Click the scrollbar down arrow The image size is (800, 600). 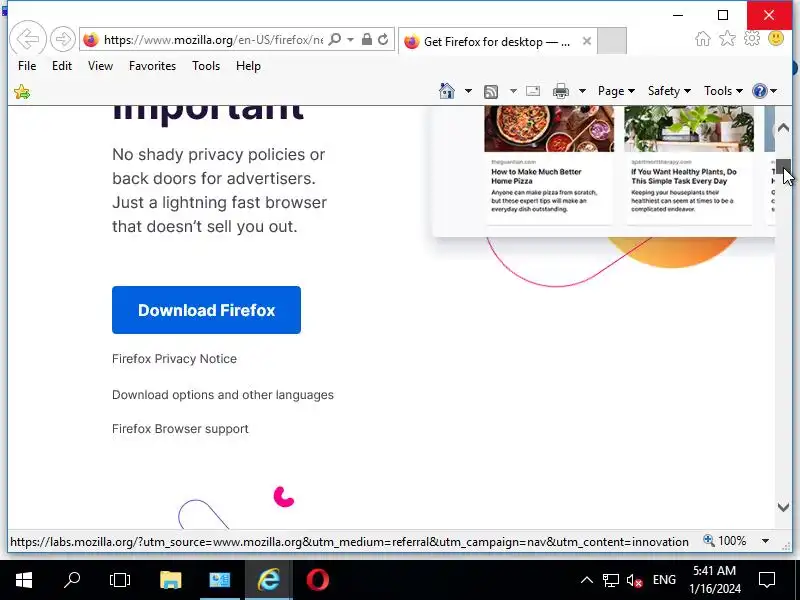pos(783,507)
